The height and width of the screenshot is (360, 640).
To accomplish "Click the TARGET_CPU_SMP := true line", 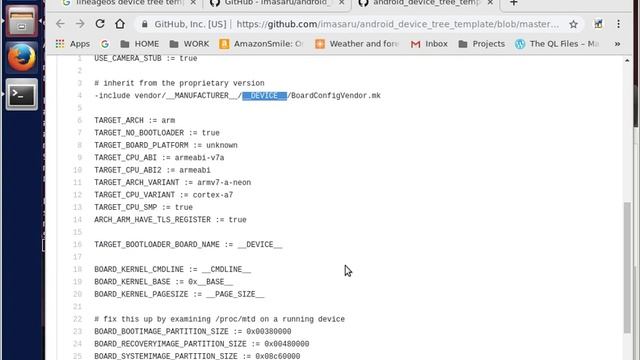I will pos(144,207).
